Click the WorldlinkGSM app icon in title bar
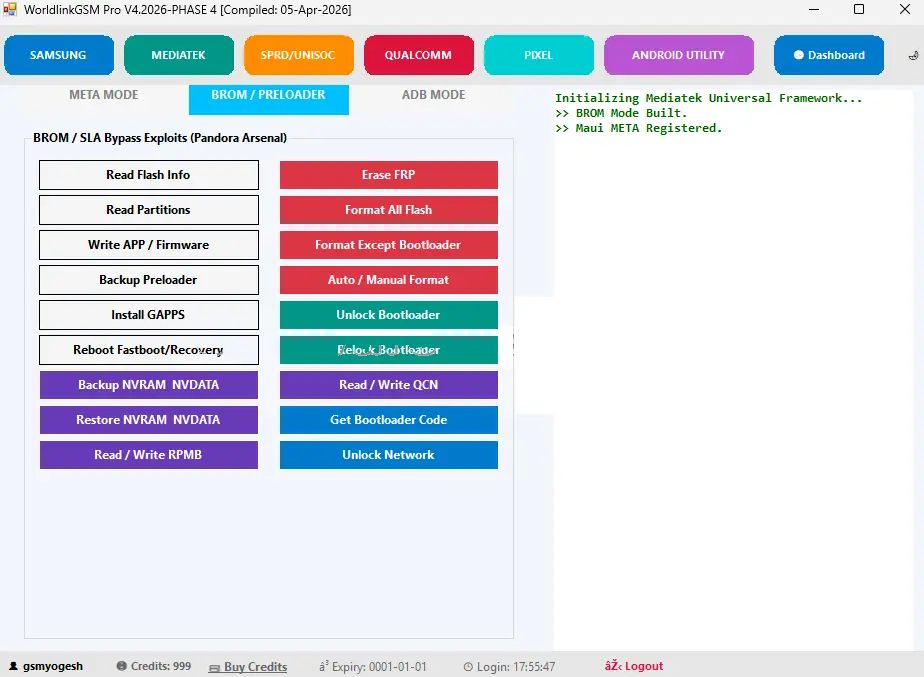Screen dimensions: 924x677 tap(10, 9)
